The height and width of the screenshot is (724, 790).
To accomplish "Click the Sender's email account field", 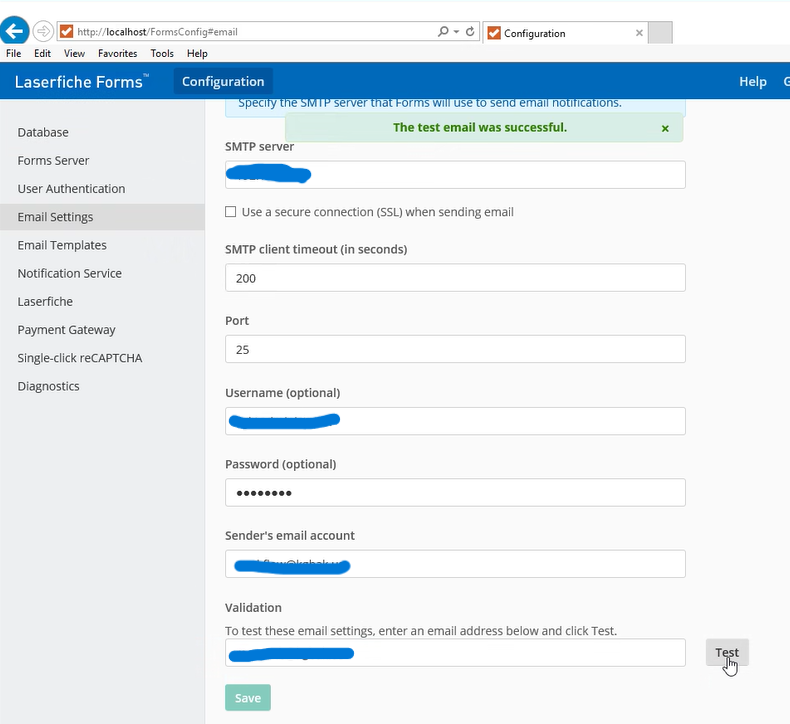I will [455, 564].
